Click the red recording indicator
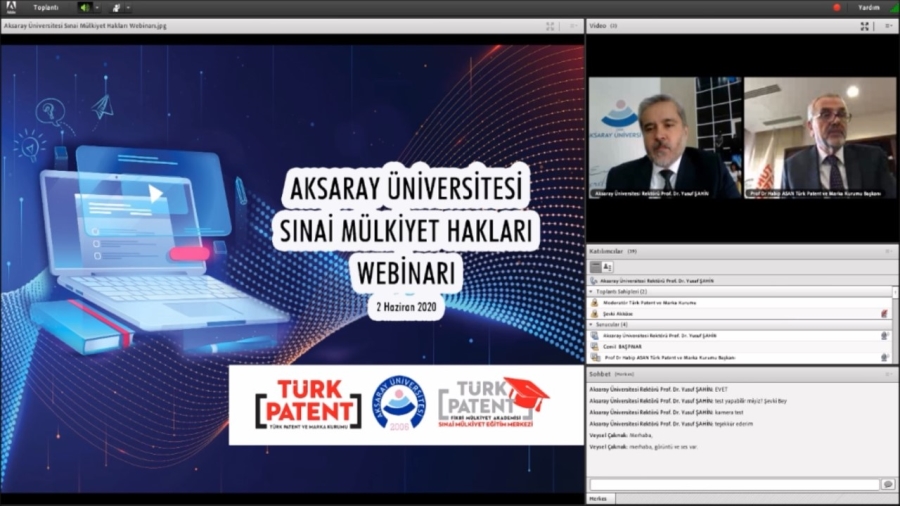The image size is (900, 506). [837, 7]
